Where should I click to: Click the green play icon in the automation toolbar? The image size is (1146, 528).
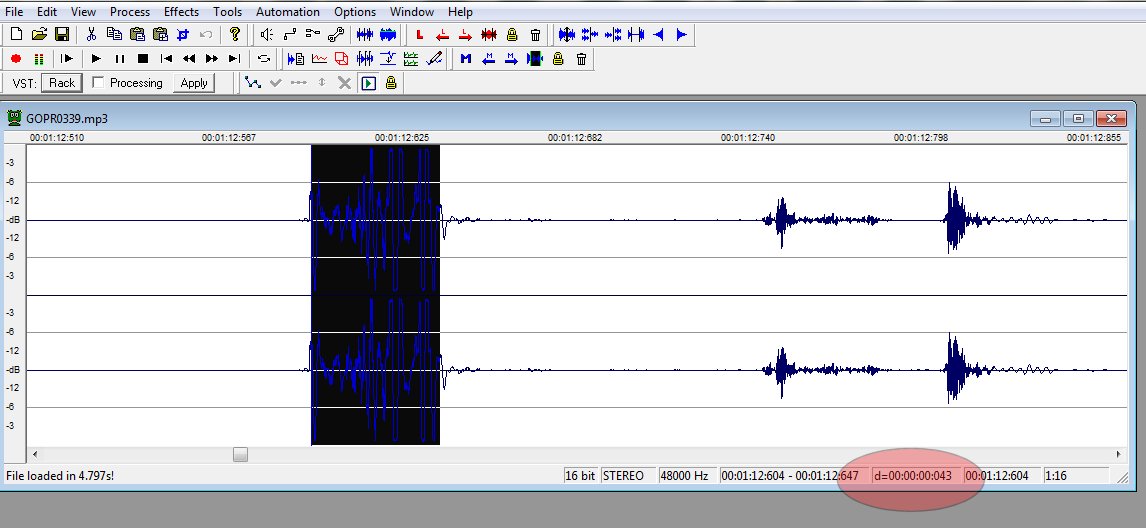click(368, 83)
